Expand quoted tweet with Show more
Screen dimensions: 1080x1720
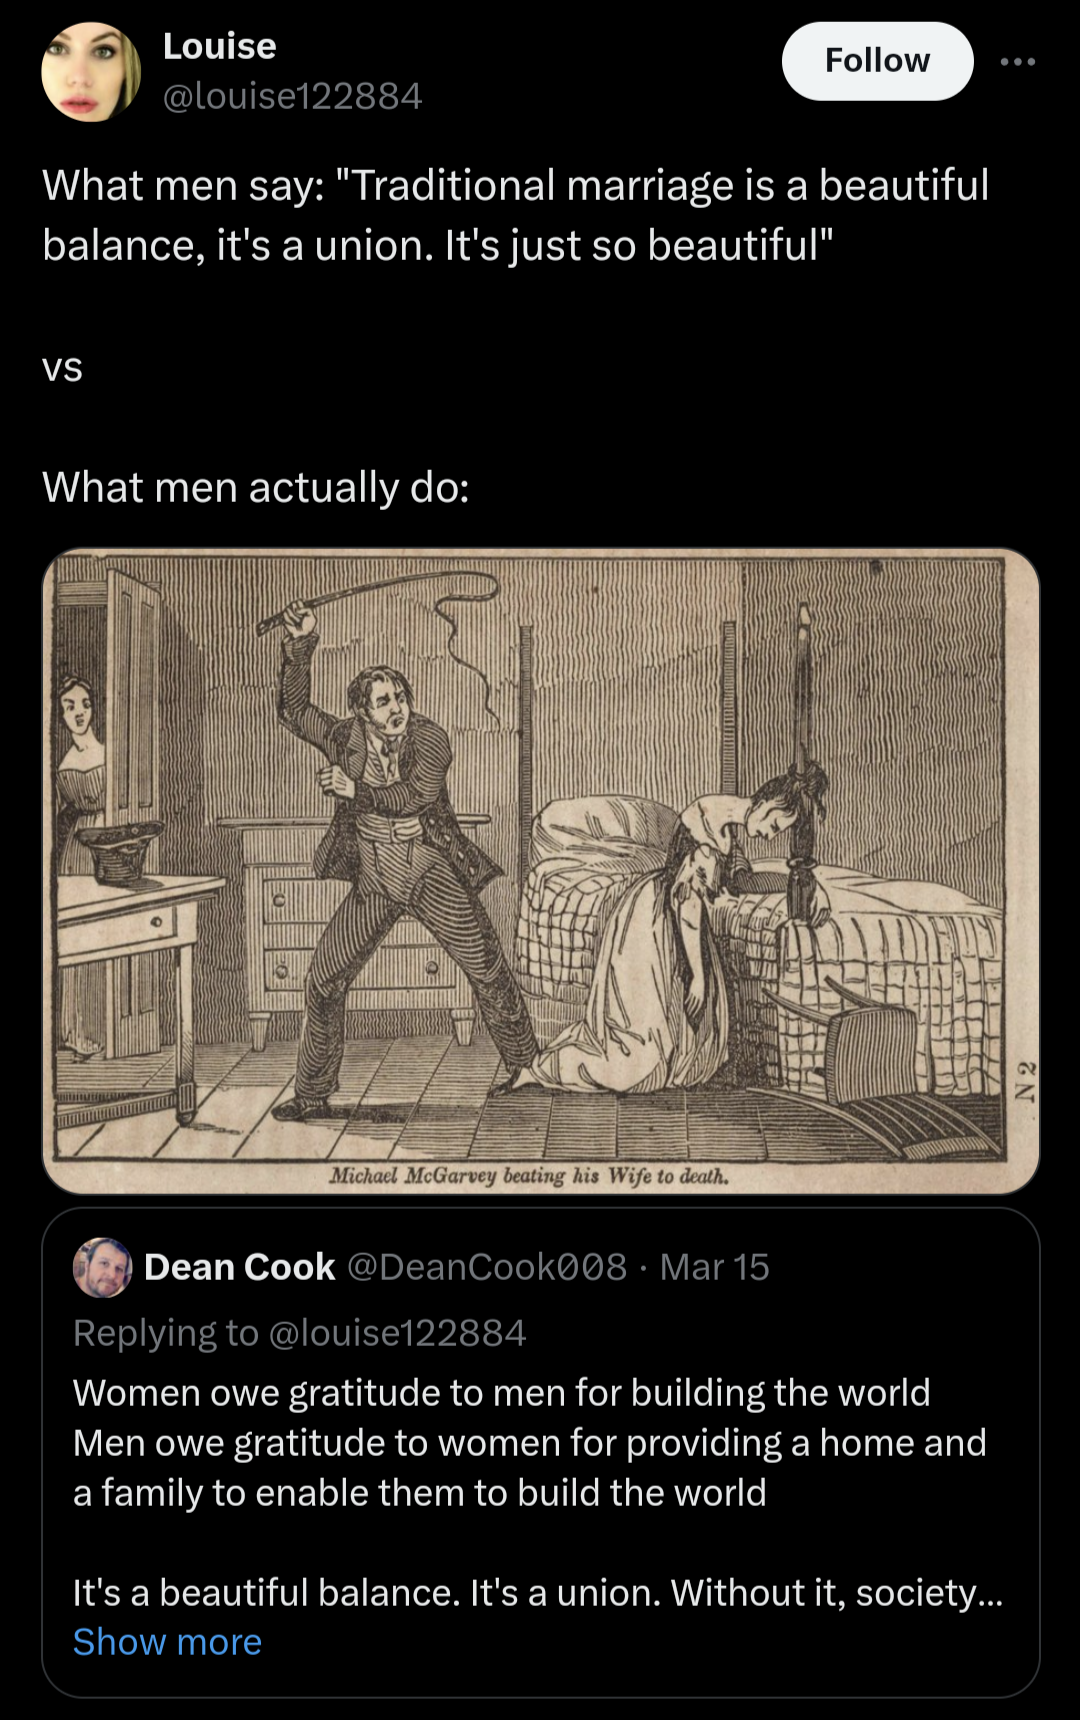[167, 1642]
